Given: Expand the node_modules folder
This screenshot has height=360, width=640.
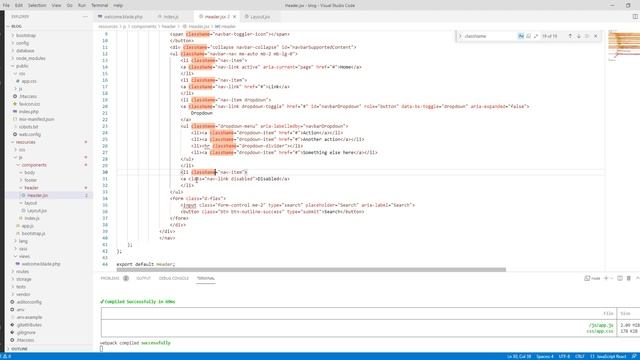Looking at the screenshot, I should pyautogui.click(x=30, y=58).
